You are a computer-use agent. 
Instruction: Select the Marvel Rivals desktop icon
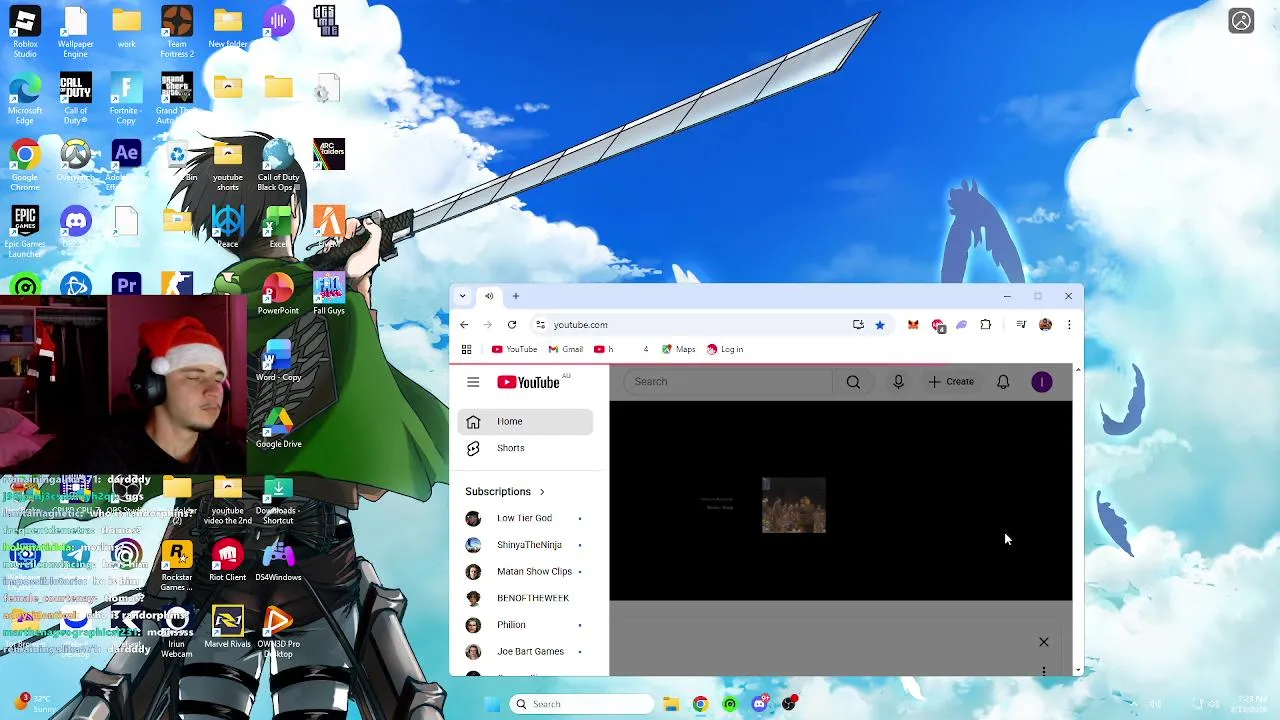(x=227, y=628)
